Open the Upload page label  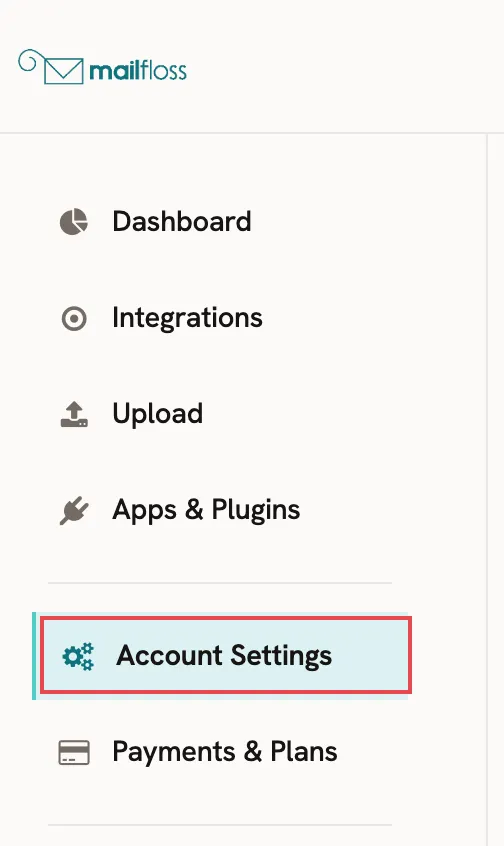click(158, 414)
